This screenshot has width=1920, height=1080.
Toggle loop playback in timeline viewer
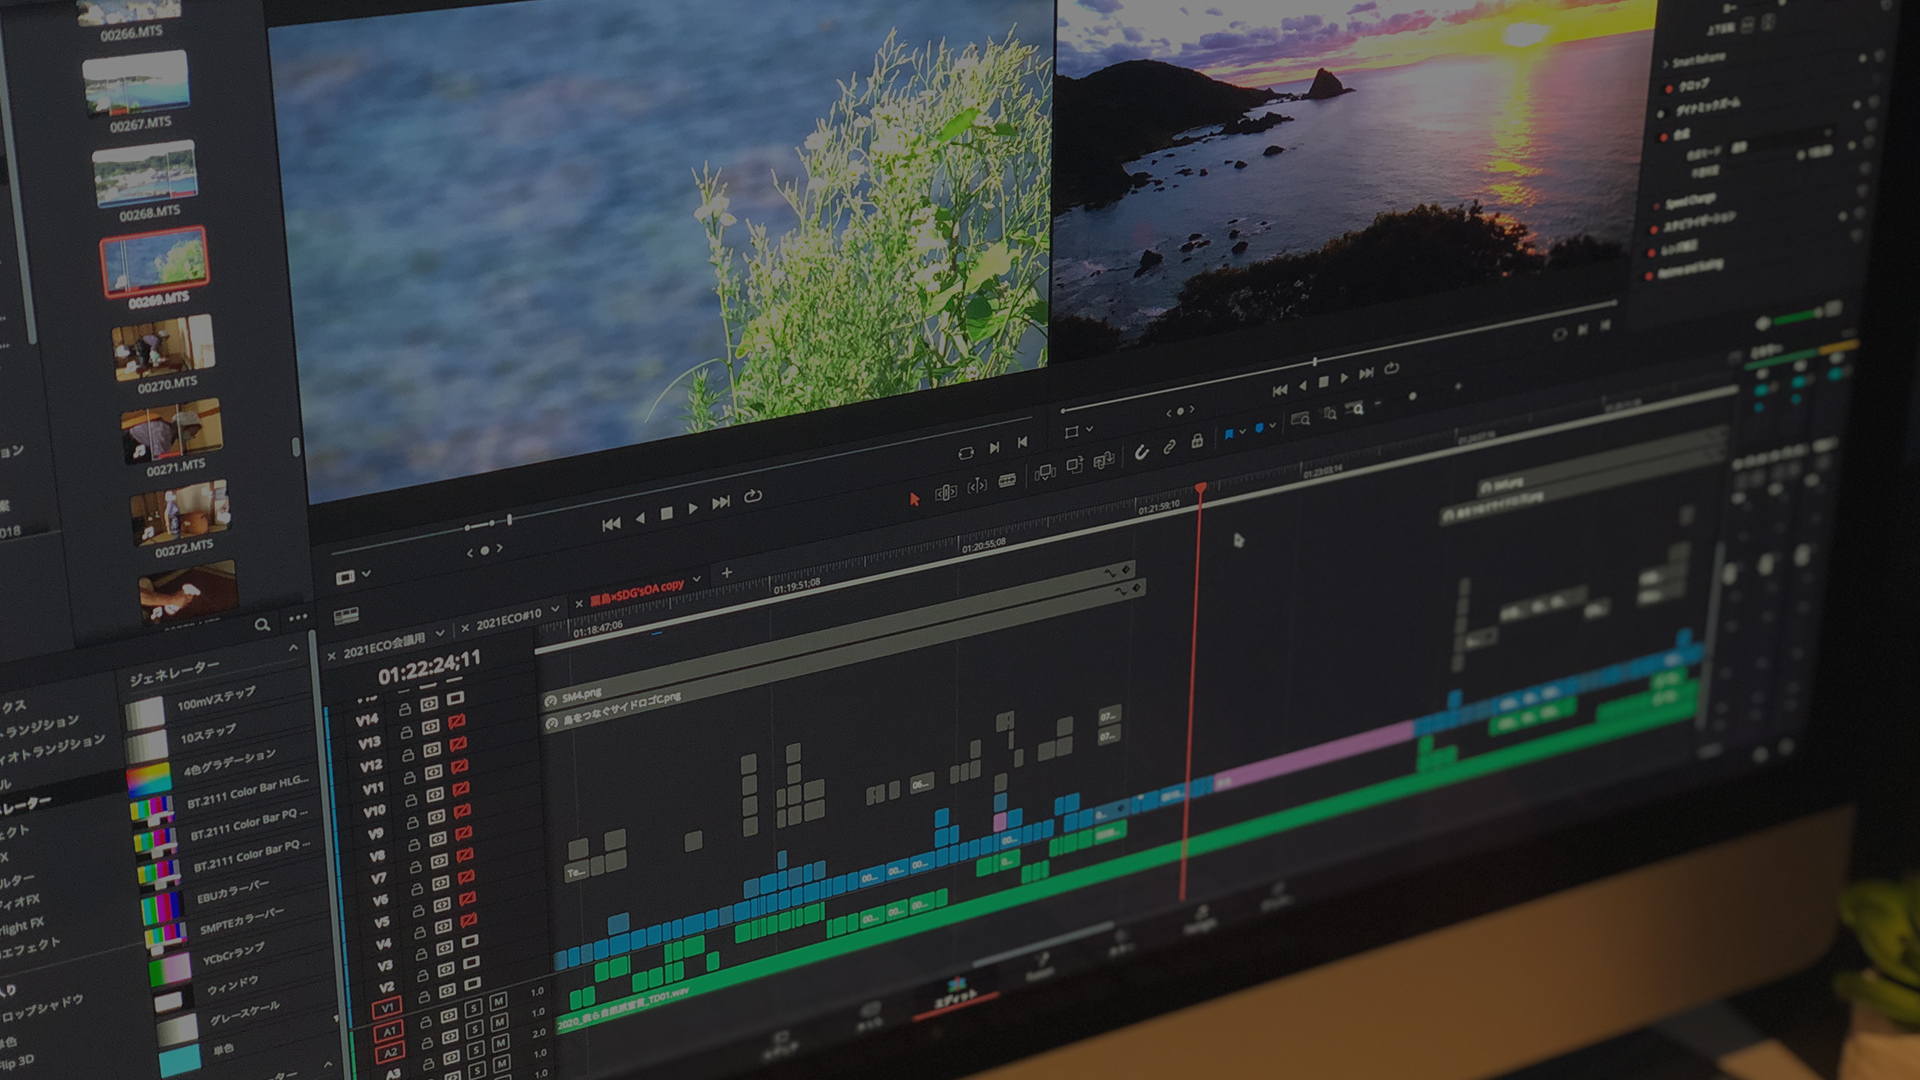(1391, 368)
